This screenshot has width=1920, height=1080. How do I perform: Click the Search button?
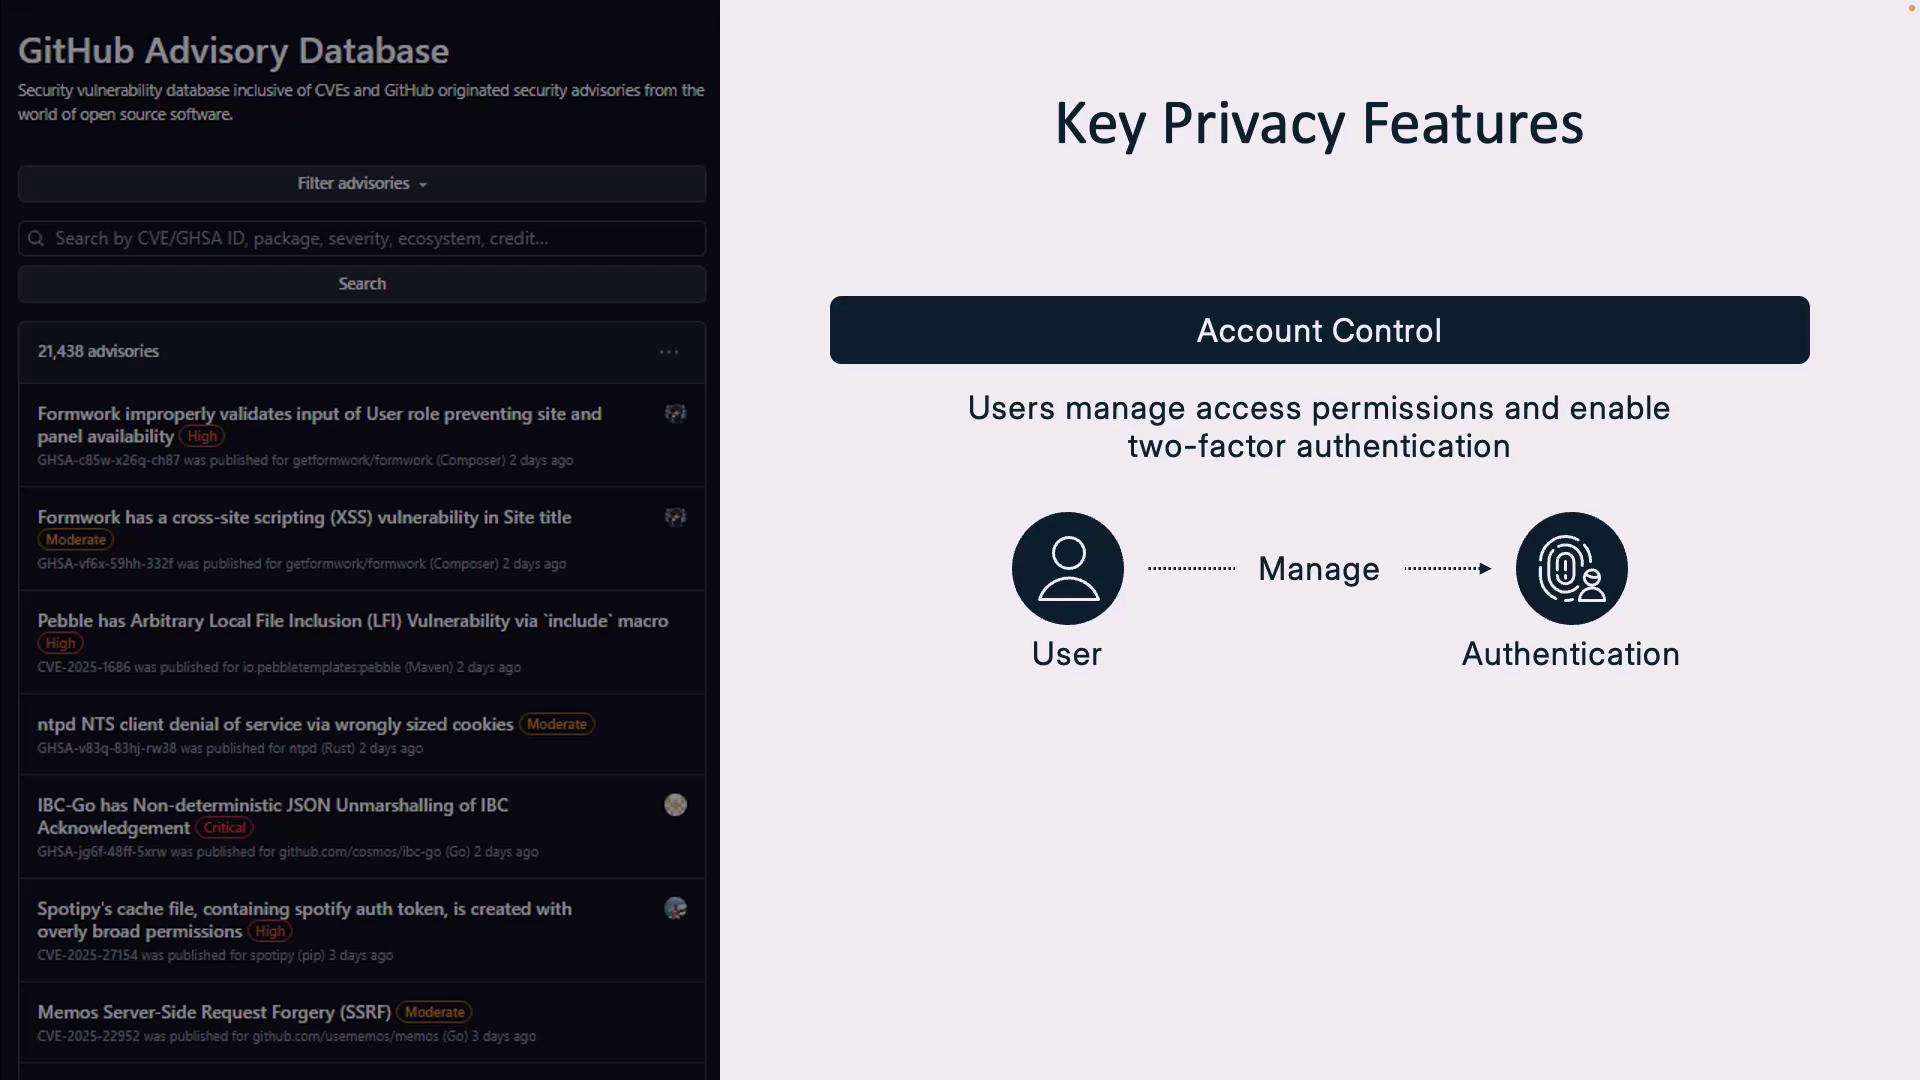(x=362, y=284)
